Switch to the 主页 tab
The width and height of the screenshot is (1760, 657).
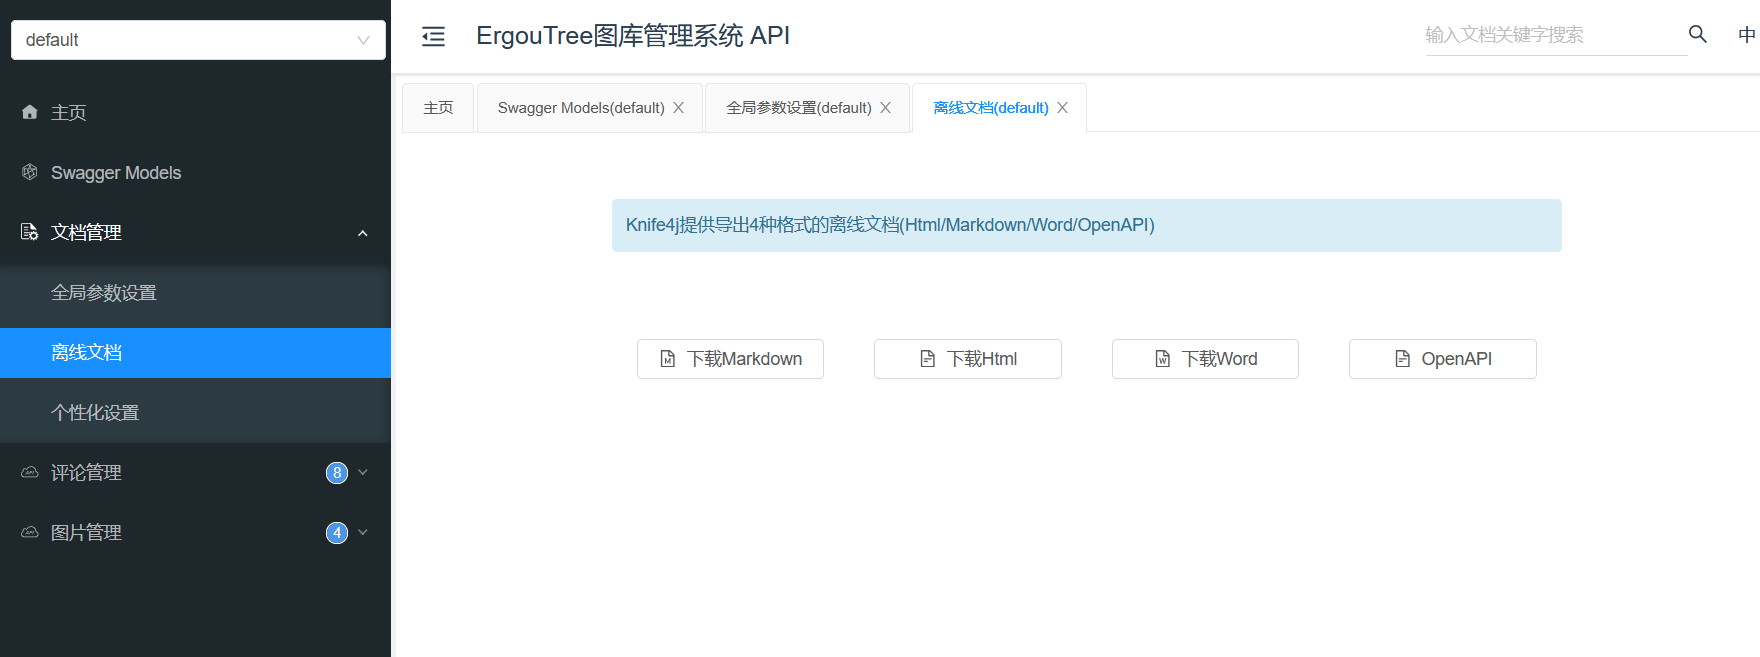pyautogui.click(x=438, y=108)
